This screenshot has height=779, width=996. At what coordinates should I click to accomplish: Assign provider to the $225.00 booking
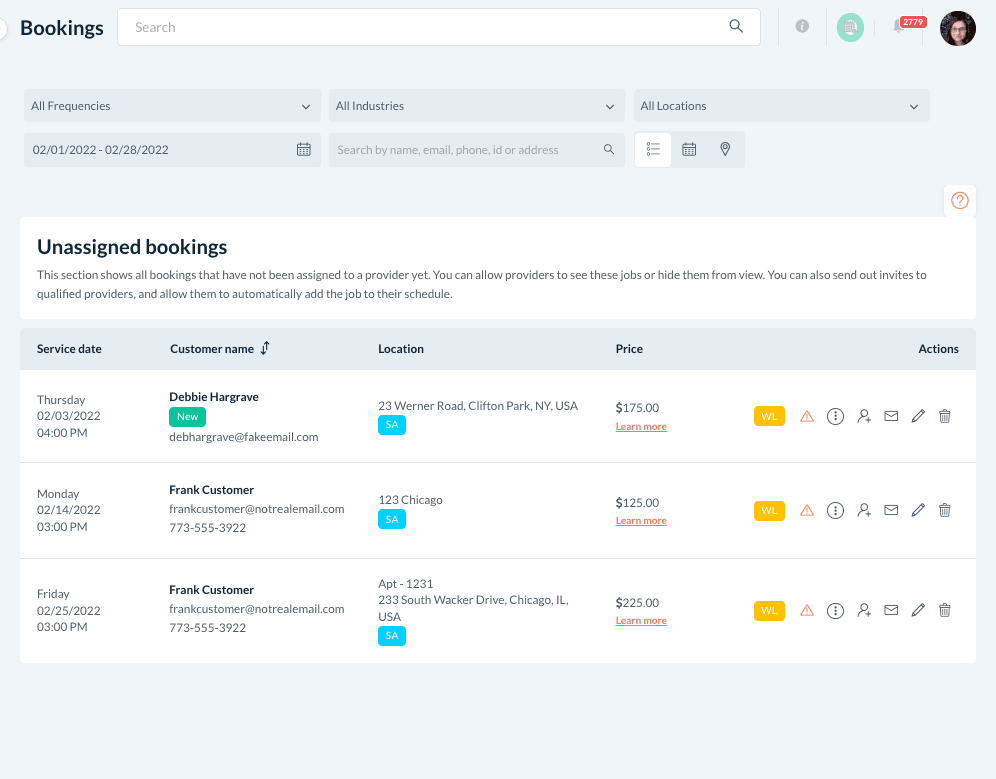[864, 610]
